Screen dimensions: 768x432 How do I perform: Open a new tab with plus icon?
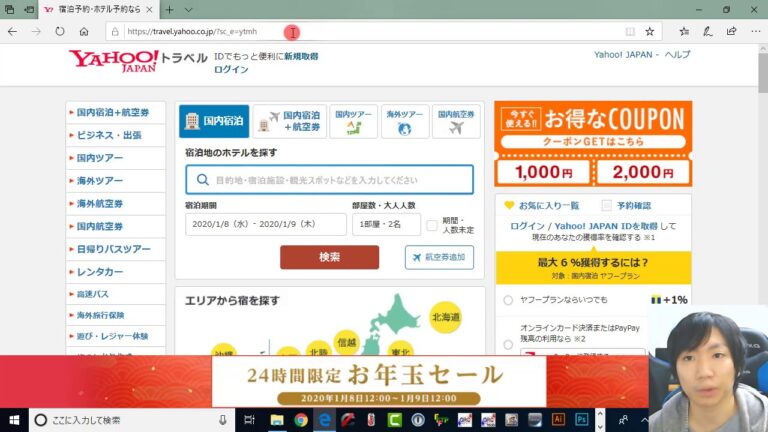pos(169,9)
